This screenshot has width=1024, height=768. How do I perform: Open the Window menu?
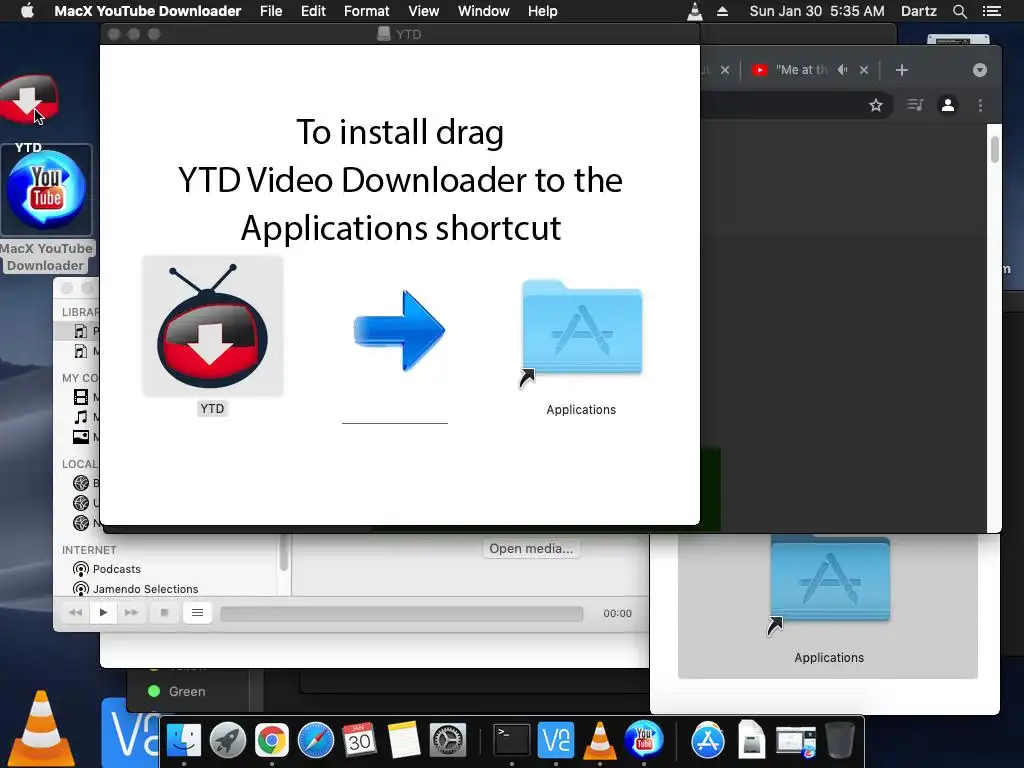484,11
